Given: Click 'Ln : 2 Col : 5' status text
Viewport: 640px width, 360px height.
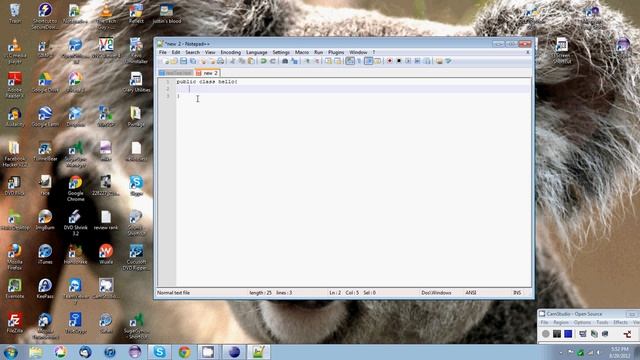Looking at the screenshot, I should (x=344, y=293).
